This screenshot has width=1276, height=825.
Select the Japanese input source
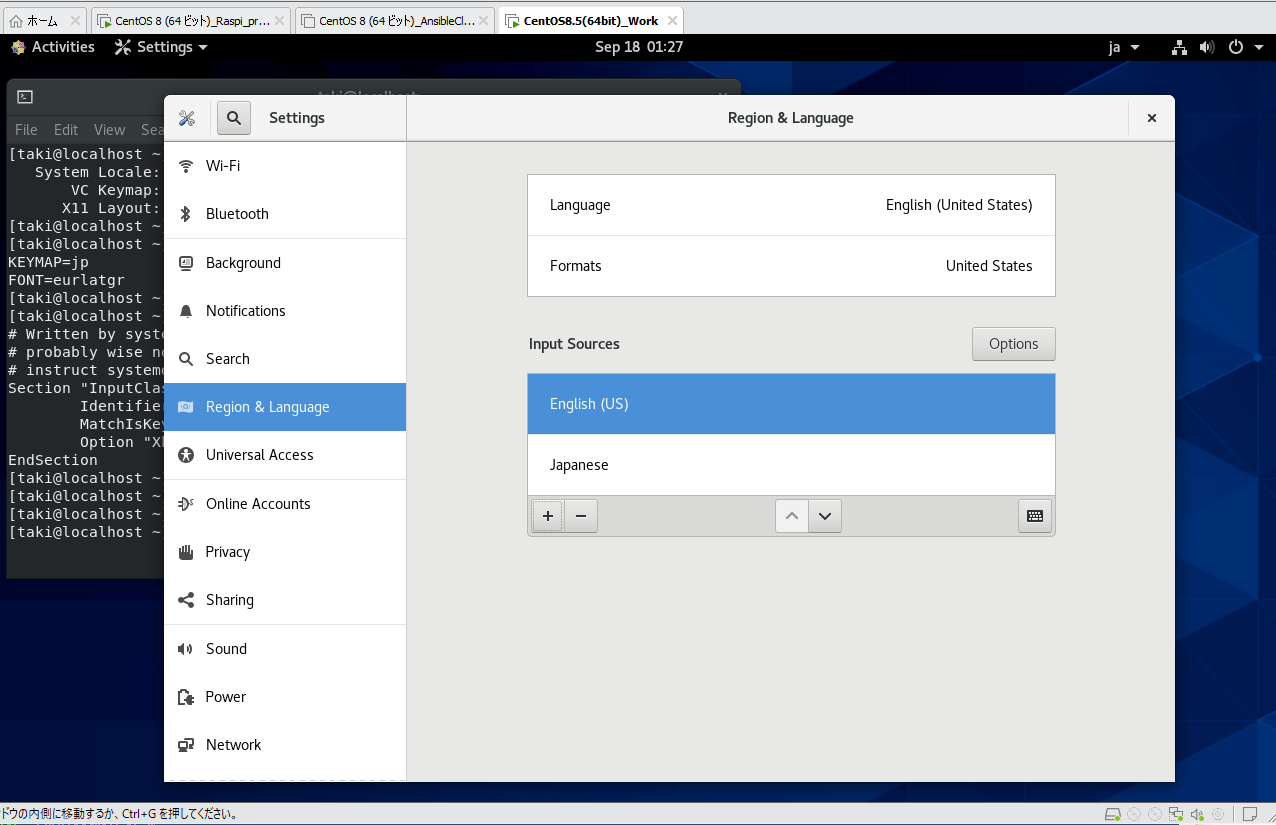pyautogui.click(x=791, y=465)
